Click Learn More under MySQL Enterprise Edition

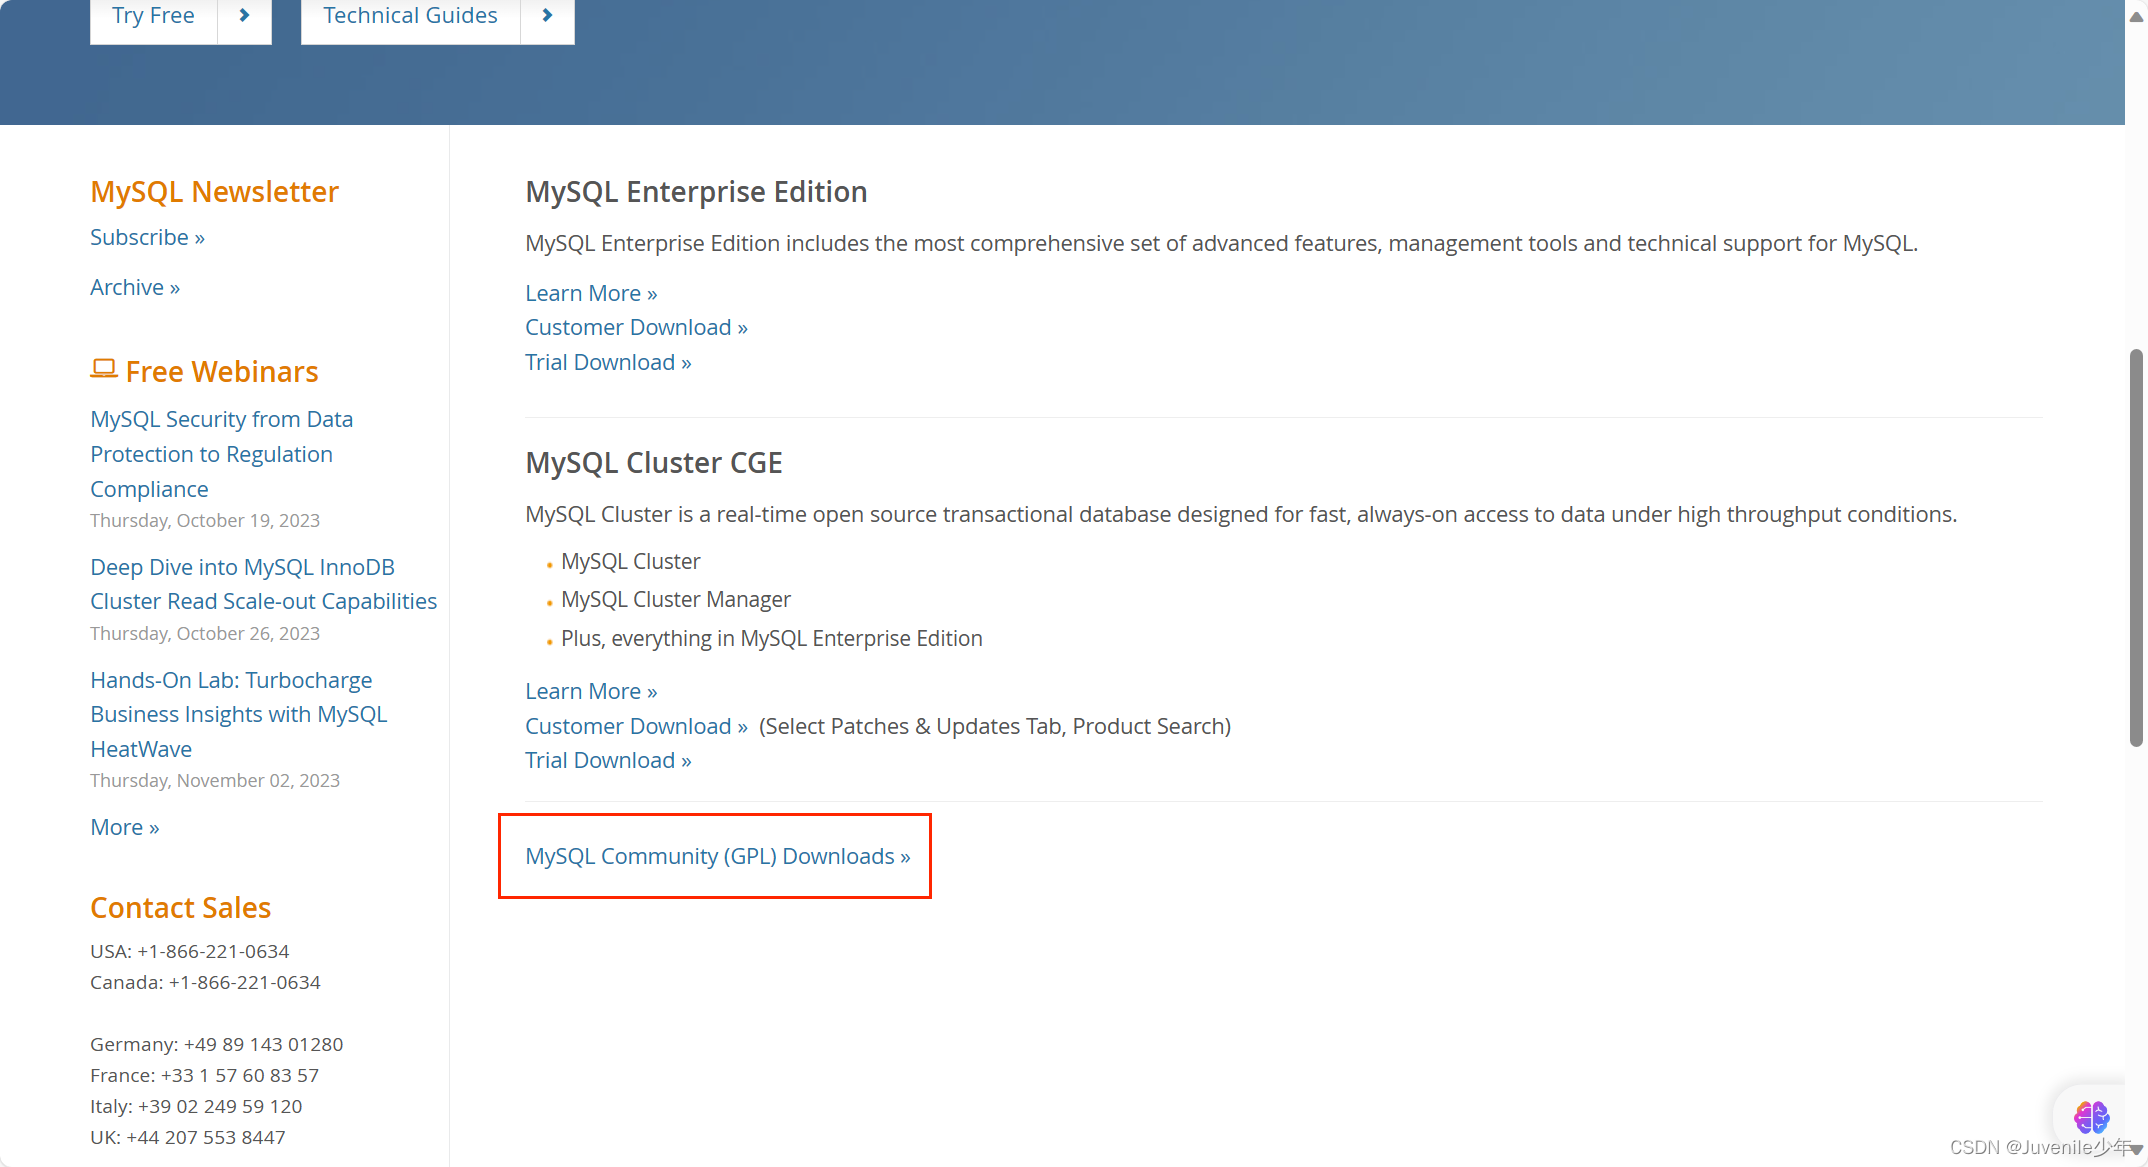coord(591,293)
